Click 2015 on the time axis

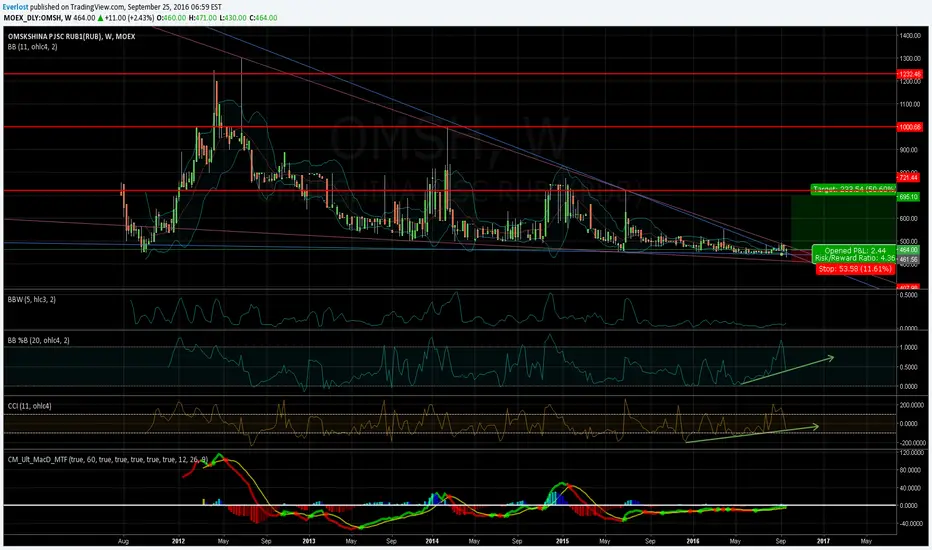(562, 541)
